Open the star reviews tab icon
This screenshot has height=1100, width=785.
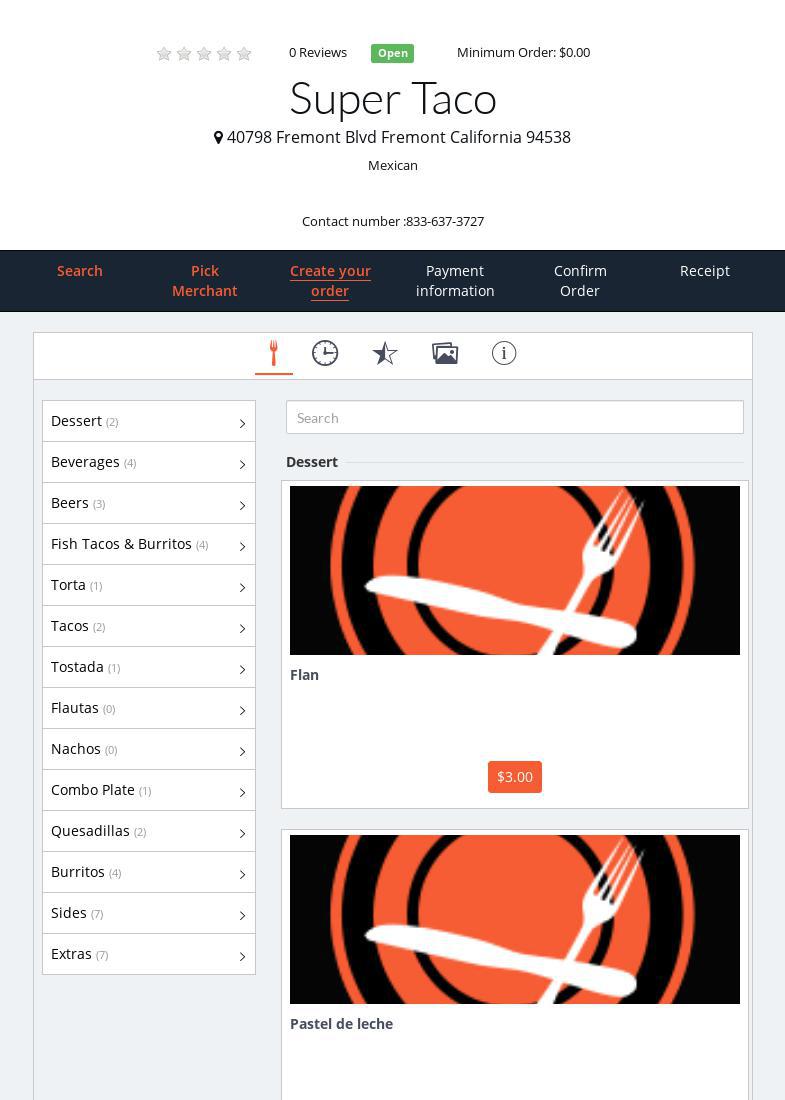click(x=385, y=353)
